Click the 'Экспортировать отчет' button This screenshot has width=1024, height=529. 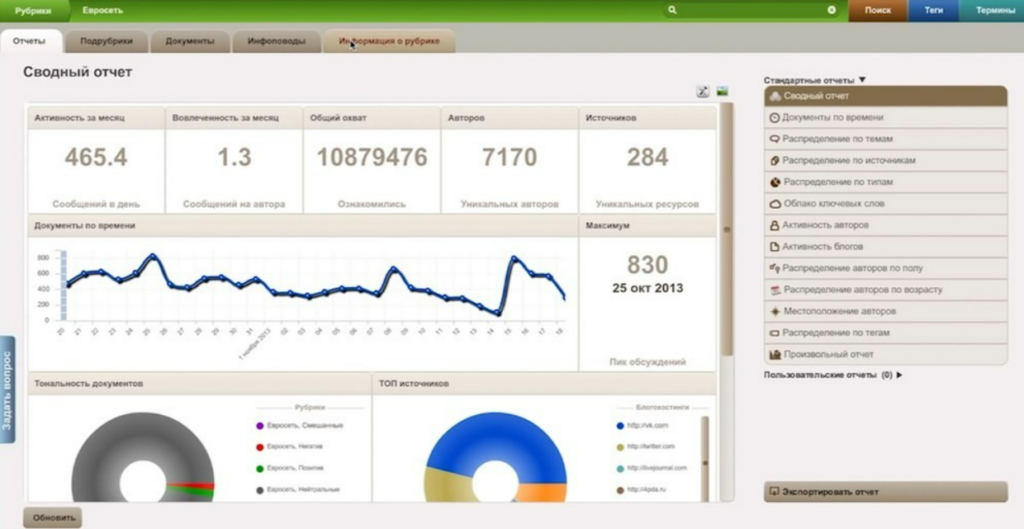click(884, 492)
